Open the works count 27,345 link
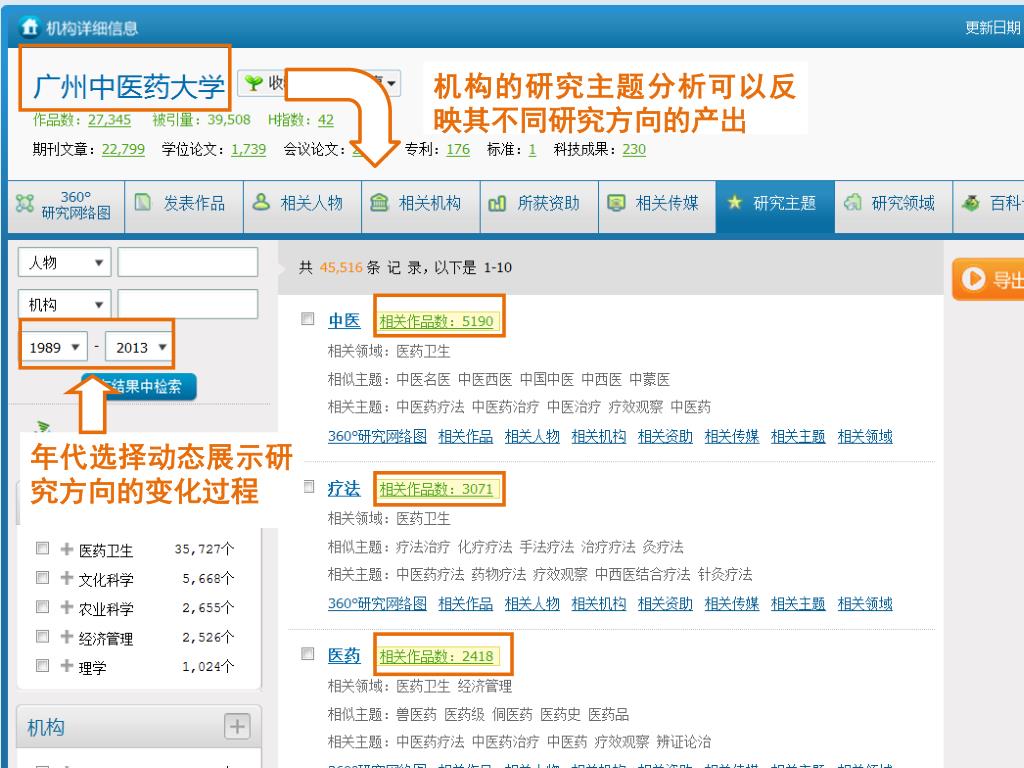1024x768 pixels. 110,120
